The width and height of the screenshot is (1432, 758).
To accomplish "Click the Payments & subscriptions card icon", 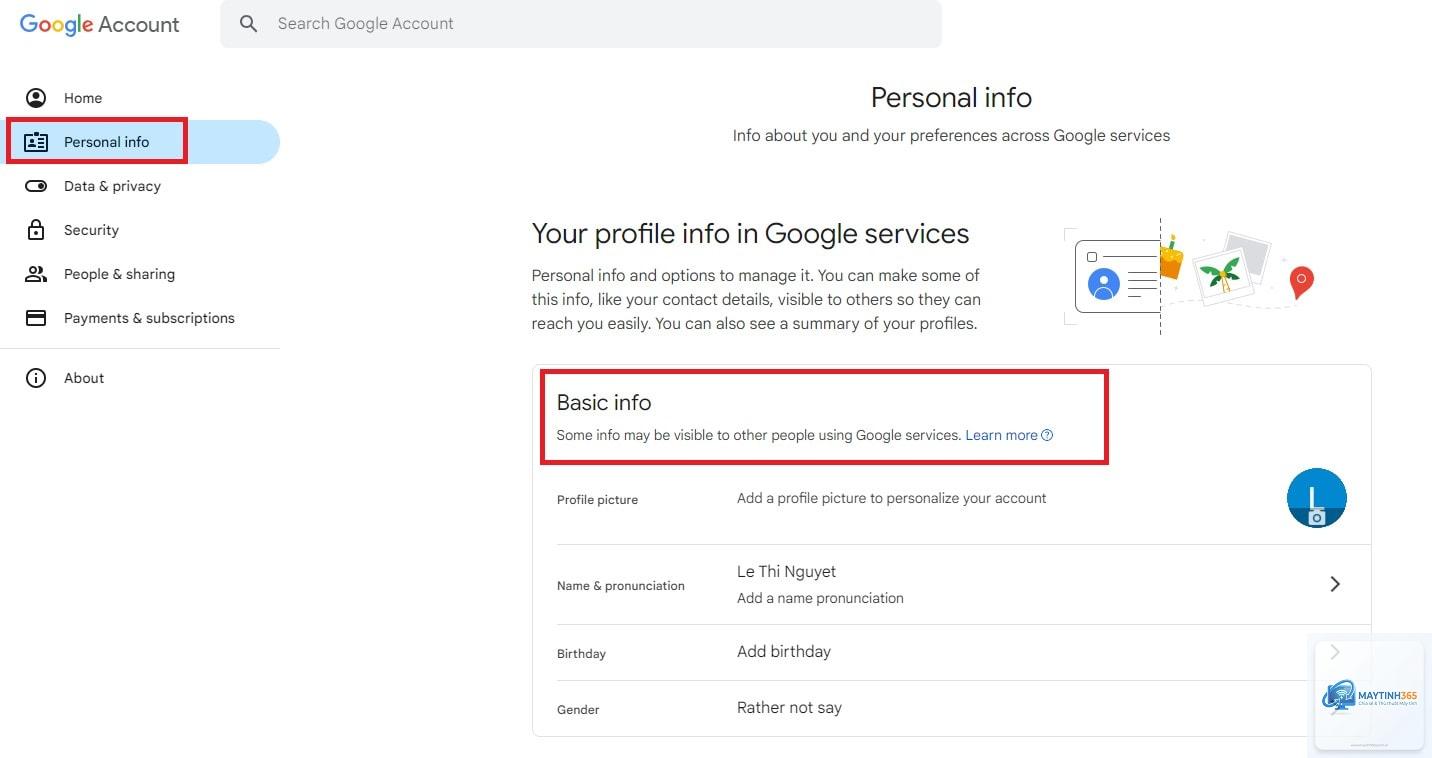I will (36, 318).
